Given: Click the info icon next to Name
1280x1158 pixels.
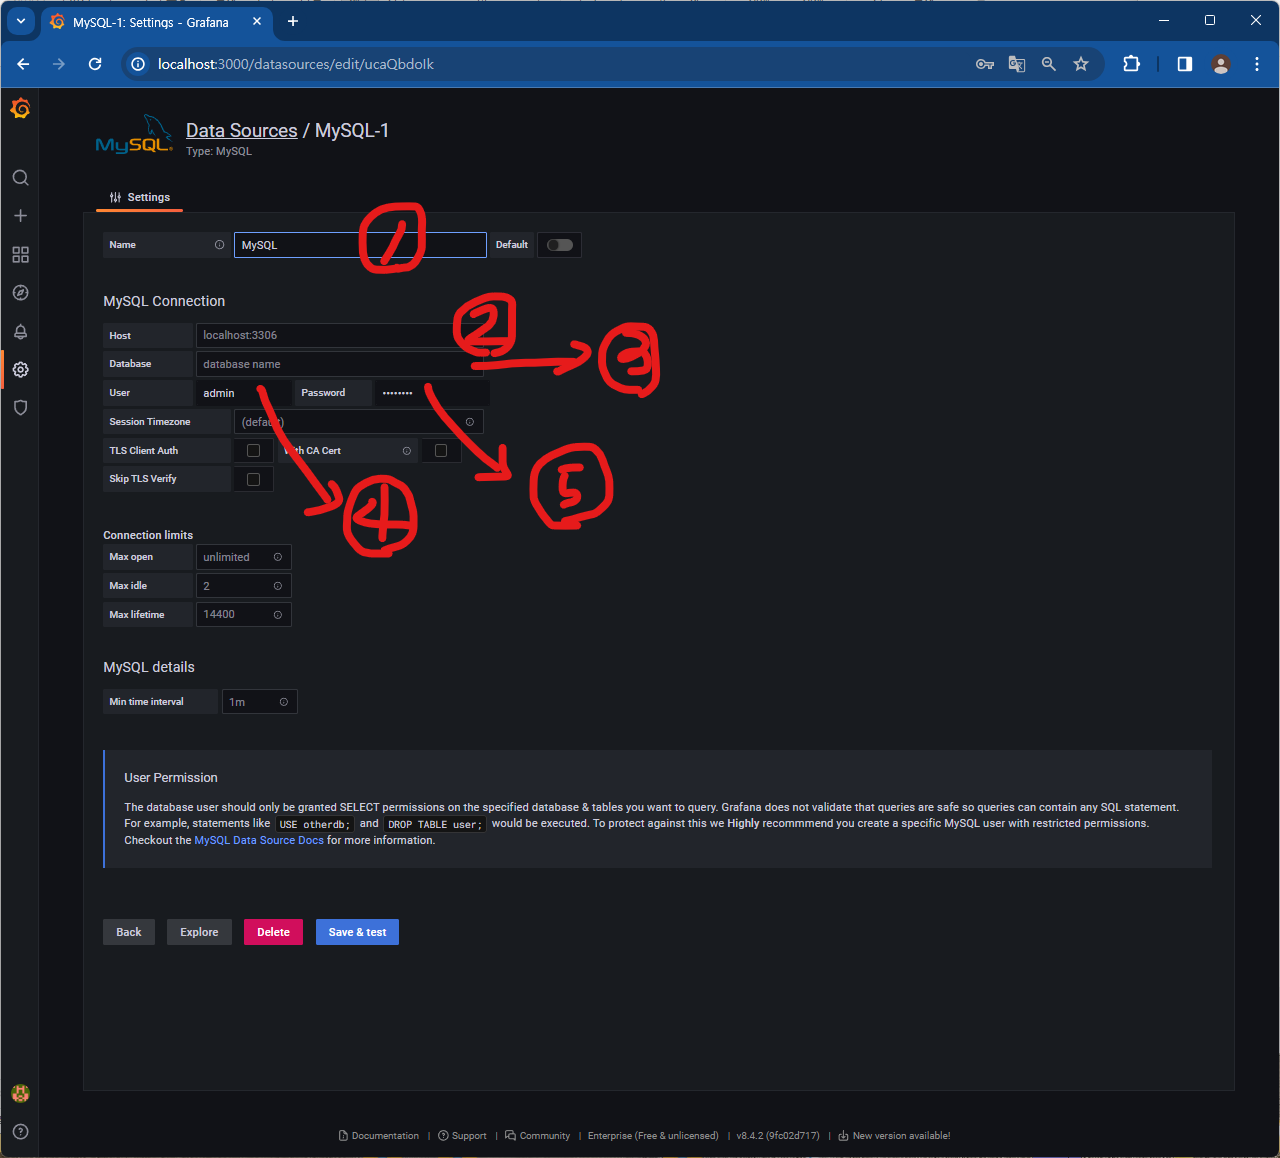Looking at the screenshot, I should (219, 245).
